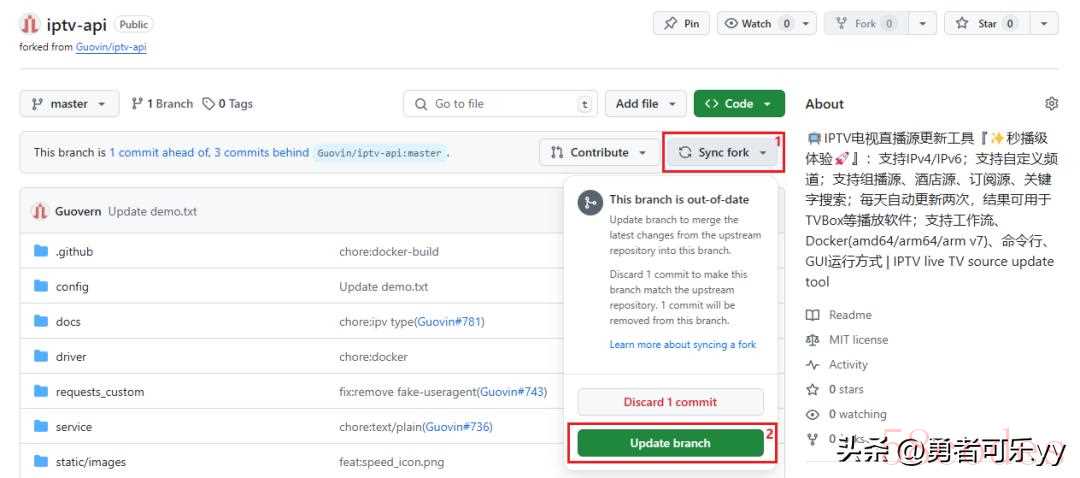This screenshot has height=478, width=1080.
Task: Open the MIT license link
Action: 858,340
